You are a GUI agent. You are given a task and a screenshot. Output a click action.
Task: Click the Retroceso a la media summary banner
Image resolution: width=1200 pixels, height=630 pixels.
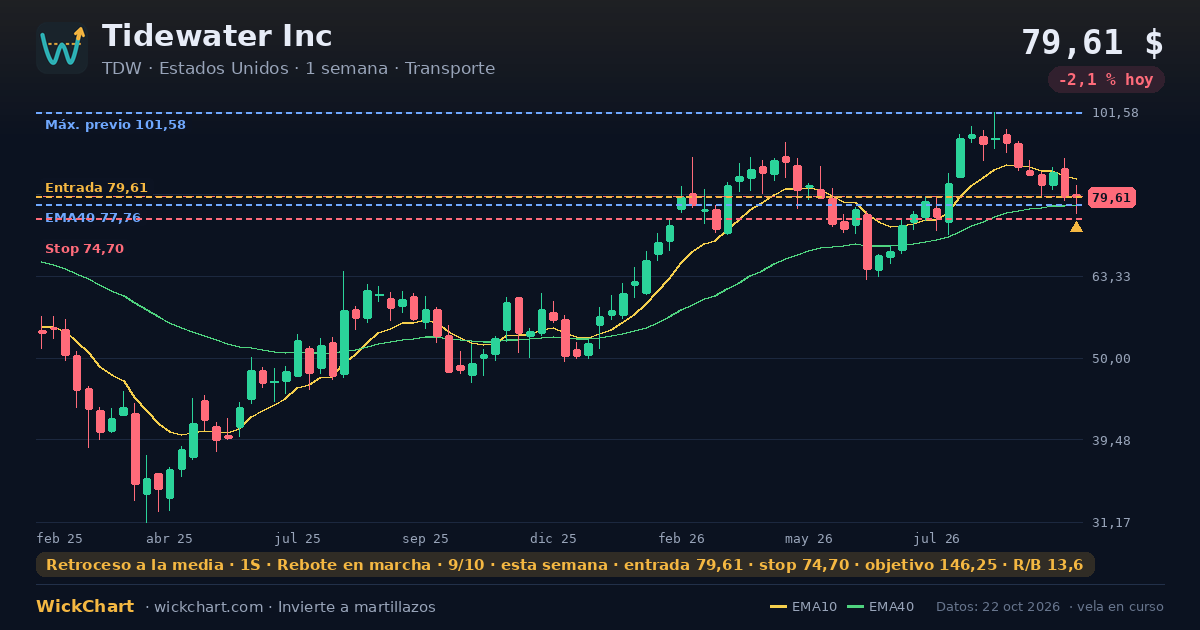point(565,565)
